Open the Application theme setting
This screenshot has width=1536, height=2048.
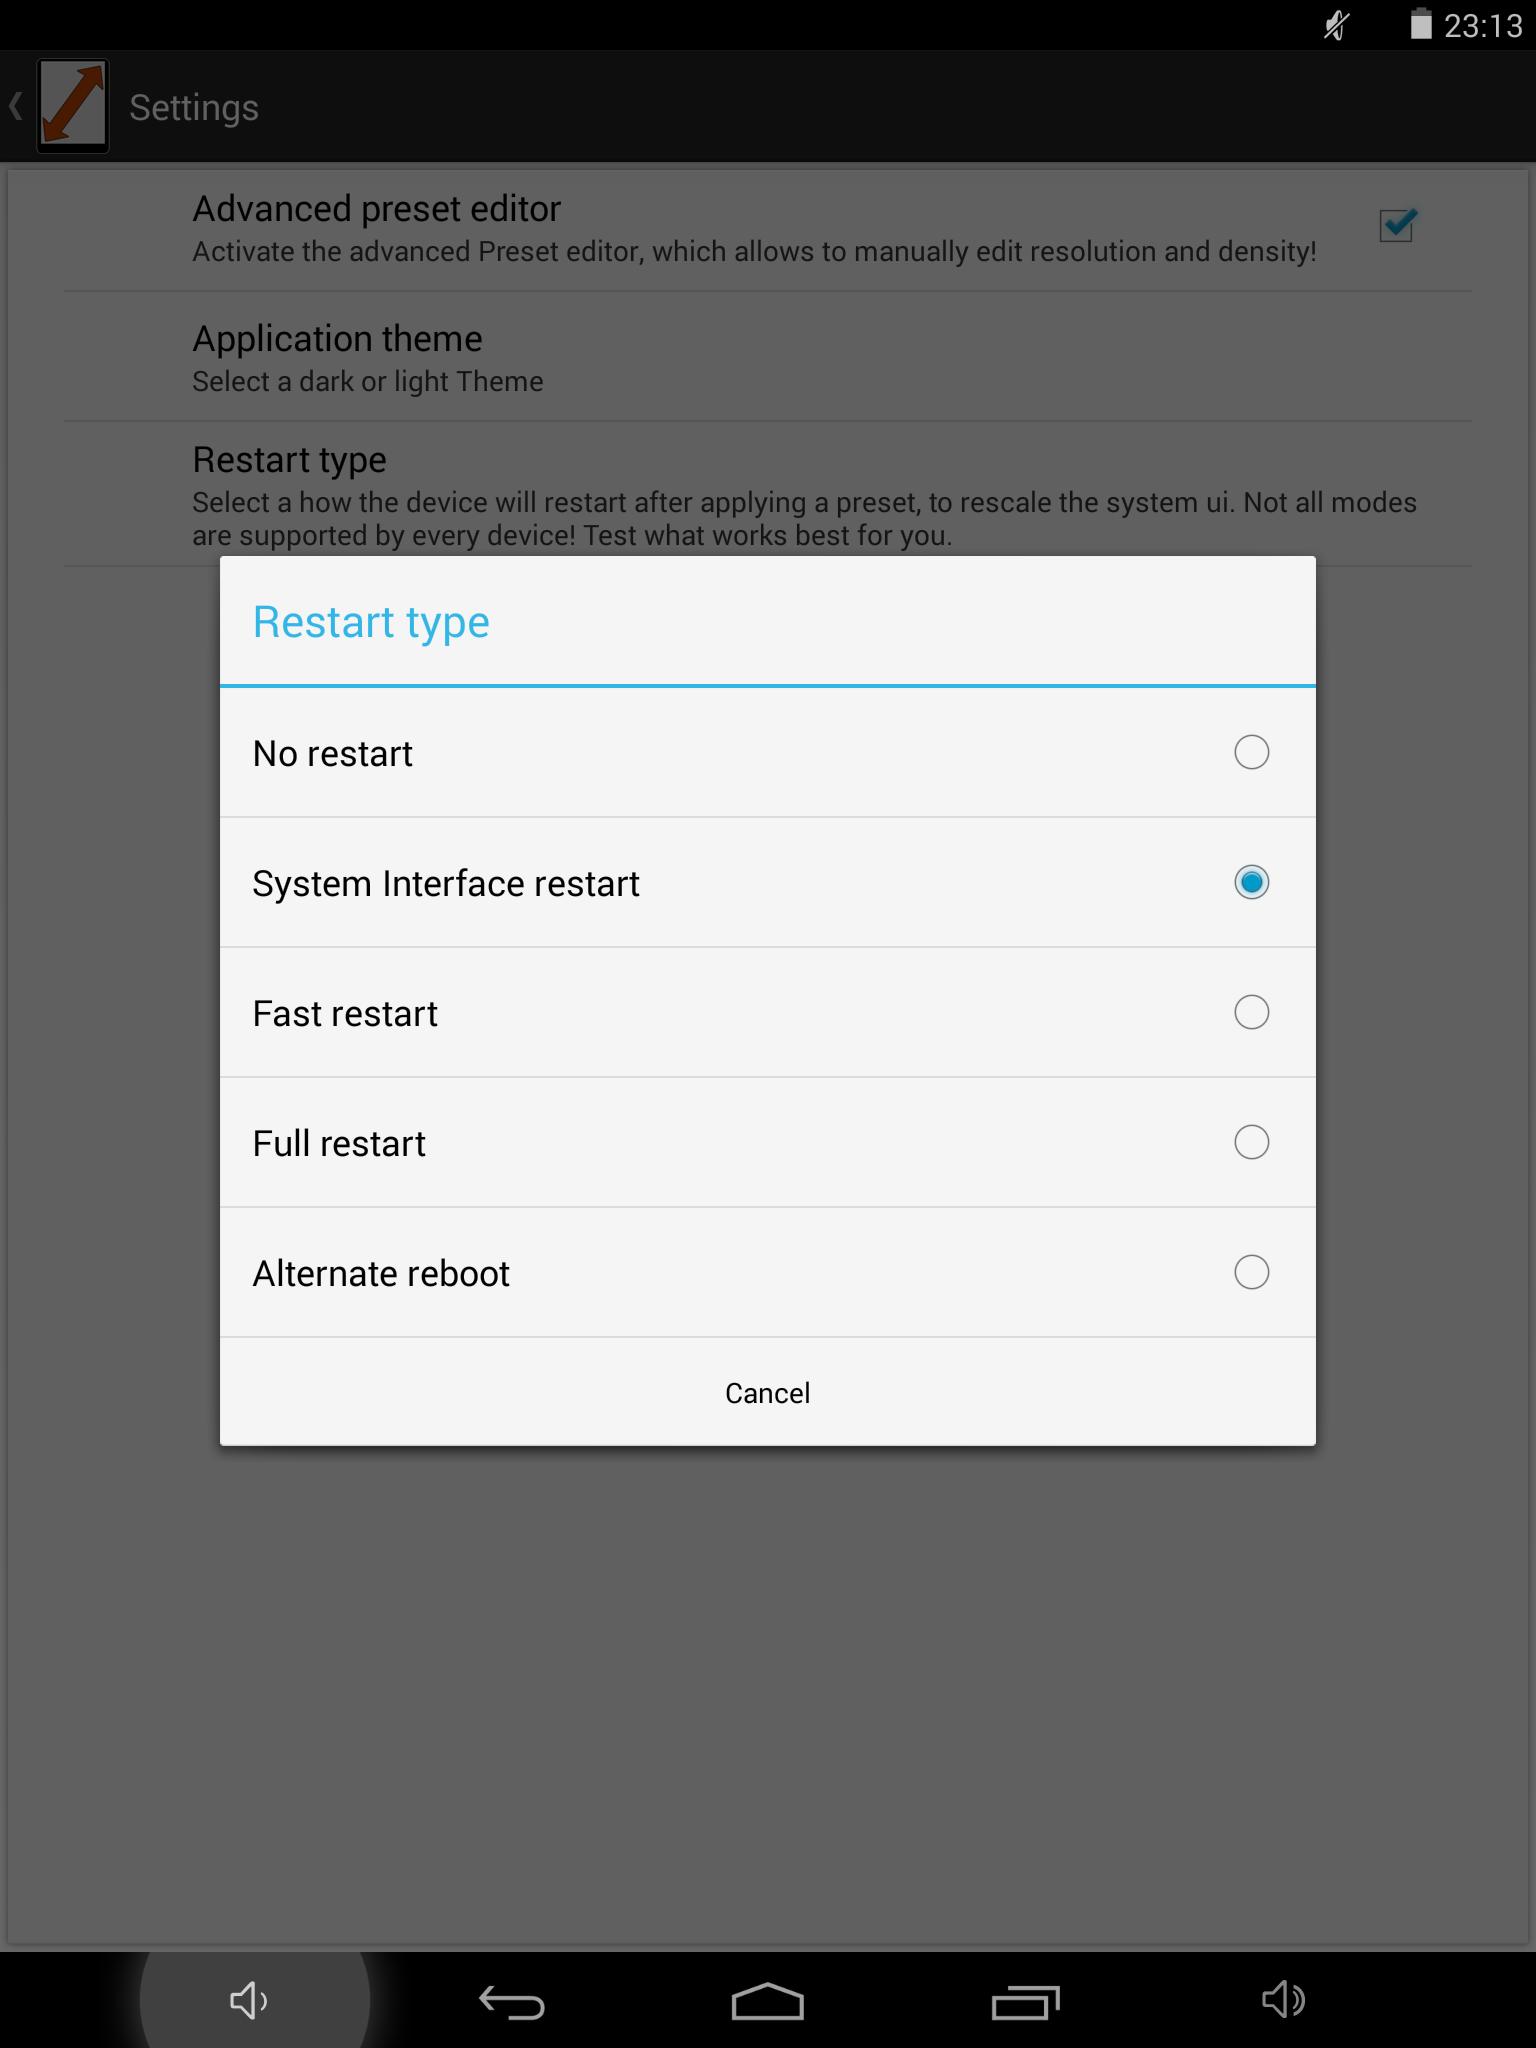point(768,357)
